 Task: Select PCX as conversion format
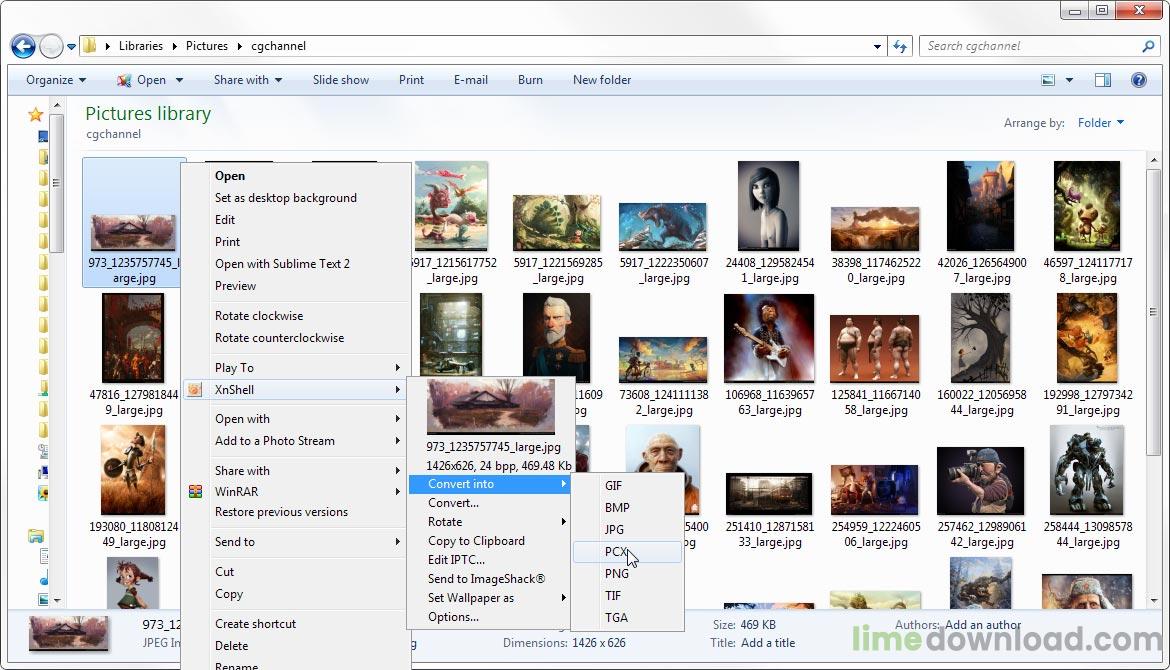[615, 551]
